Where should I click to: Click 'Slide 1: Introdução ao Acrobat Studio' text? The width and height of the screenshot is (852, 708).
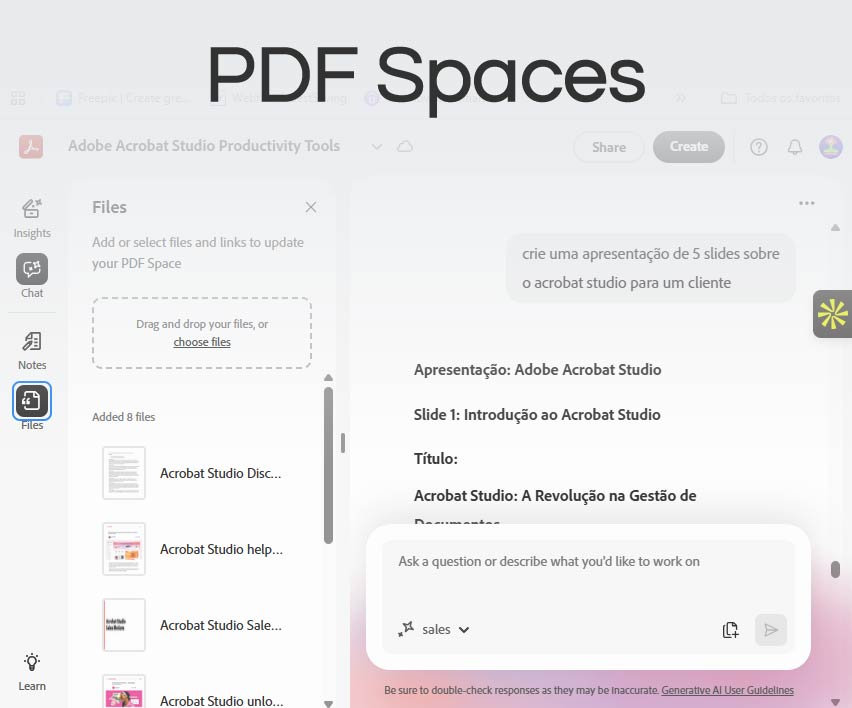pyautogui.click(x=537, y=415)
